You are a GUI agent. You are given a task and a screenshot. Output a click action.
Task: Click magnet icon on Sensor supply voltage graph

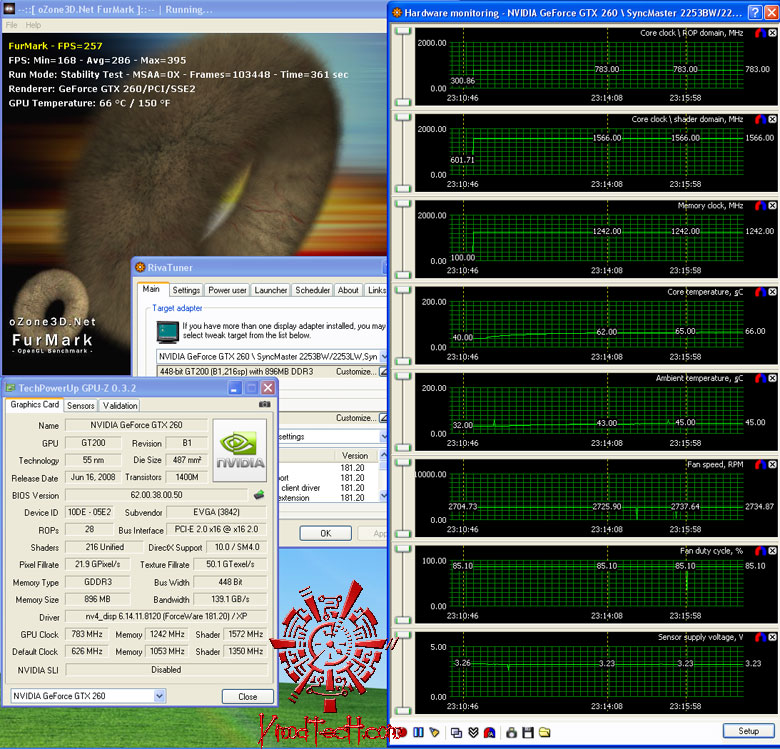click(x=761, y=637)
